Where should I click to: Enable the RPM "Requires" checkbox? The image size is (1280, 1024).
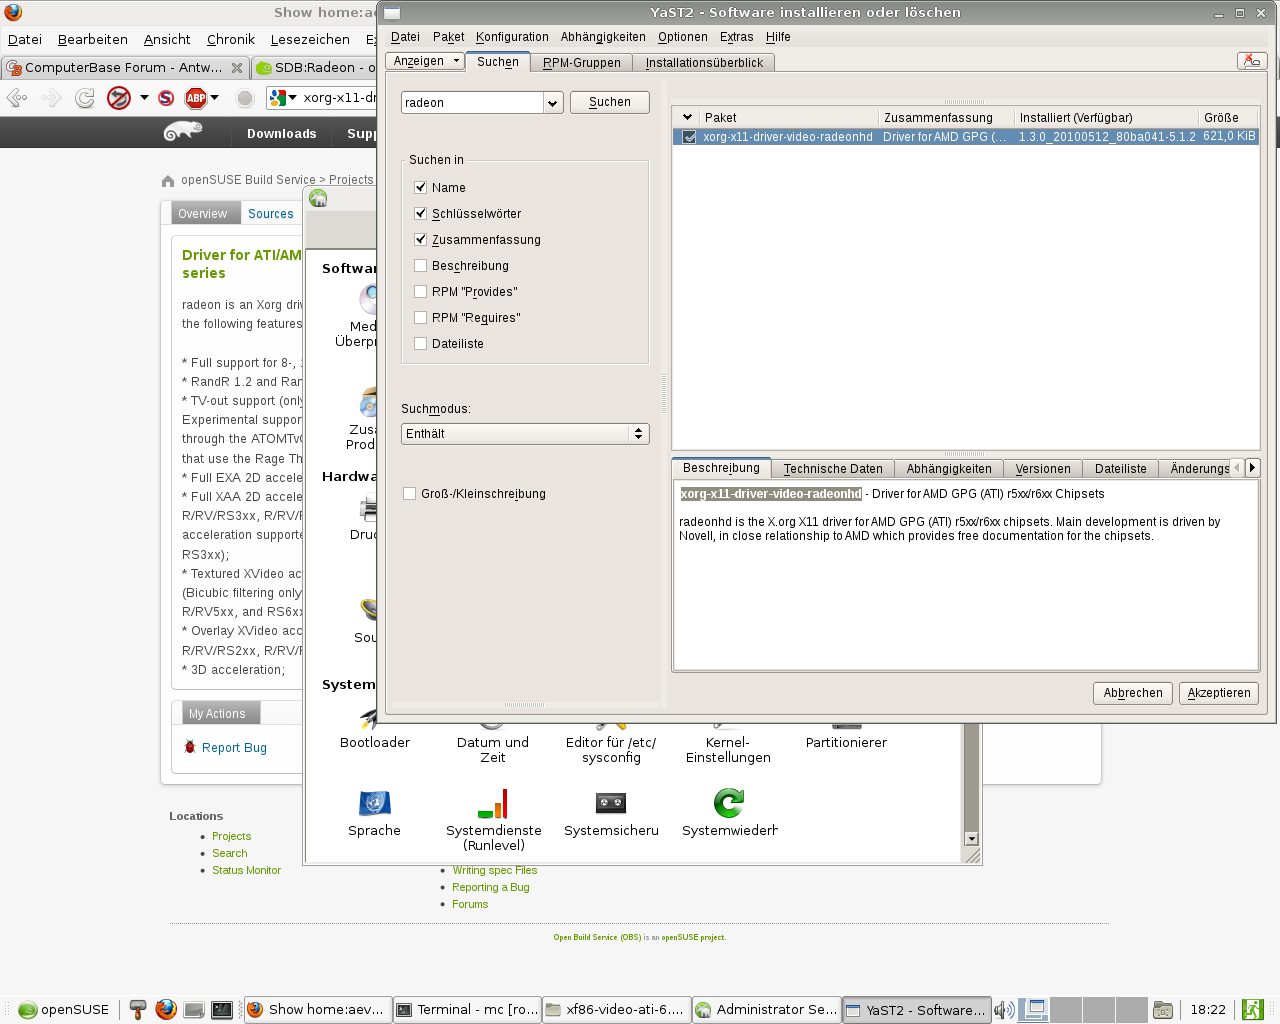pos(420,317)
